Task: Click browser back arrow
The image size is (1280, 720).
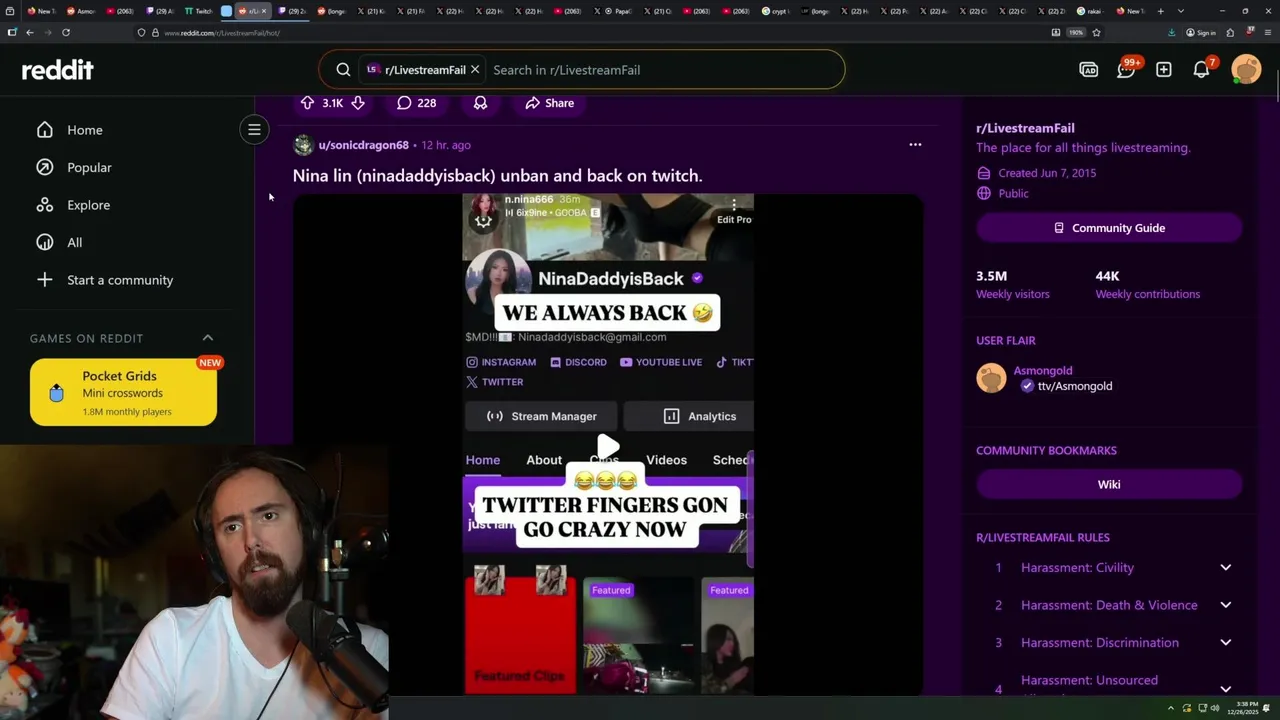Action: point(30,32)
